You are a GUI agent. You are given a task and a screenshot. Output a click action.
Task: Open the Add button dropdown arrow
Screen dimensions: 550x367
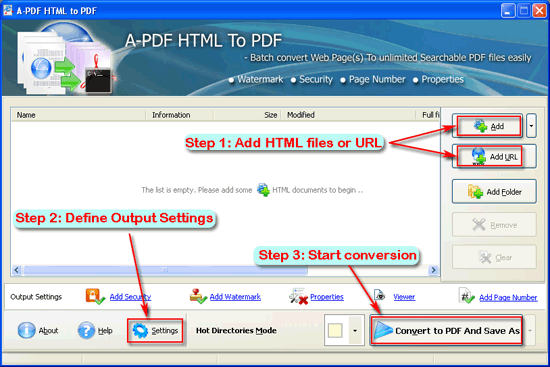pos(531,126)
